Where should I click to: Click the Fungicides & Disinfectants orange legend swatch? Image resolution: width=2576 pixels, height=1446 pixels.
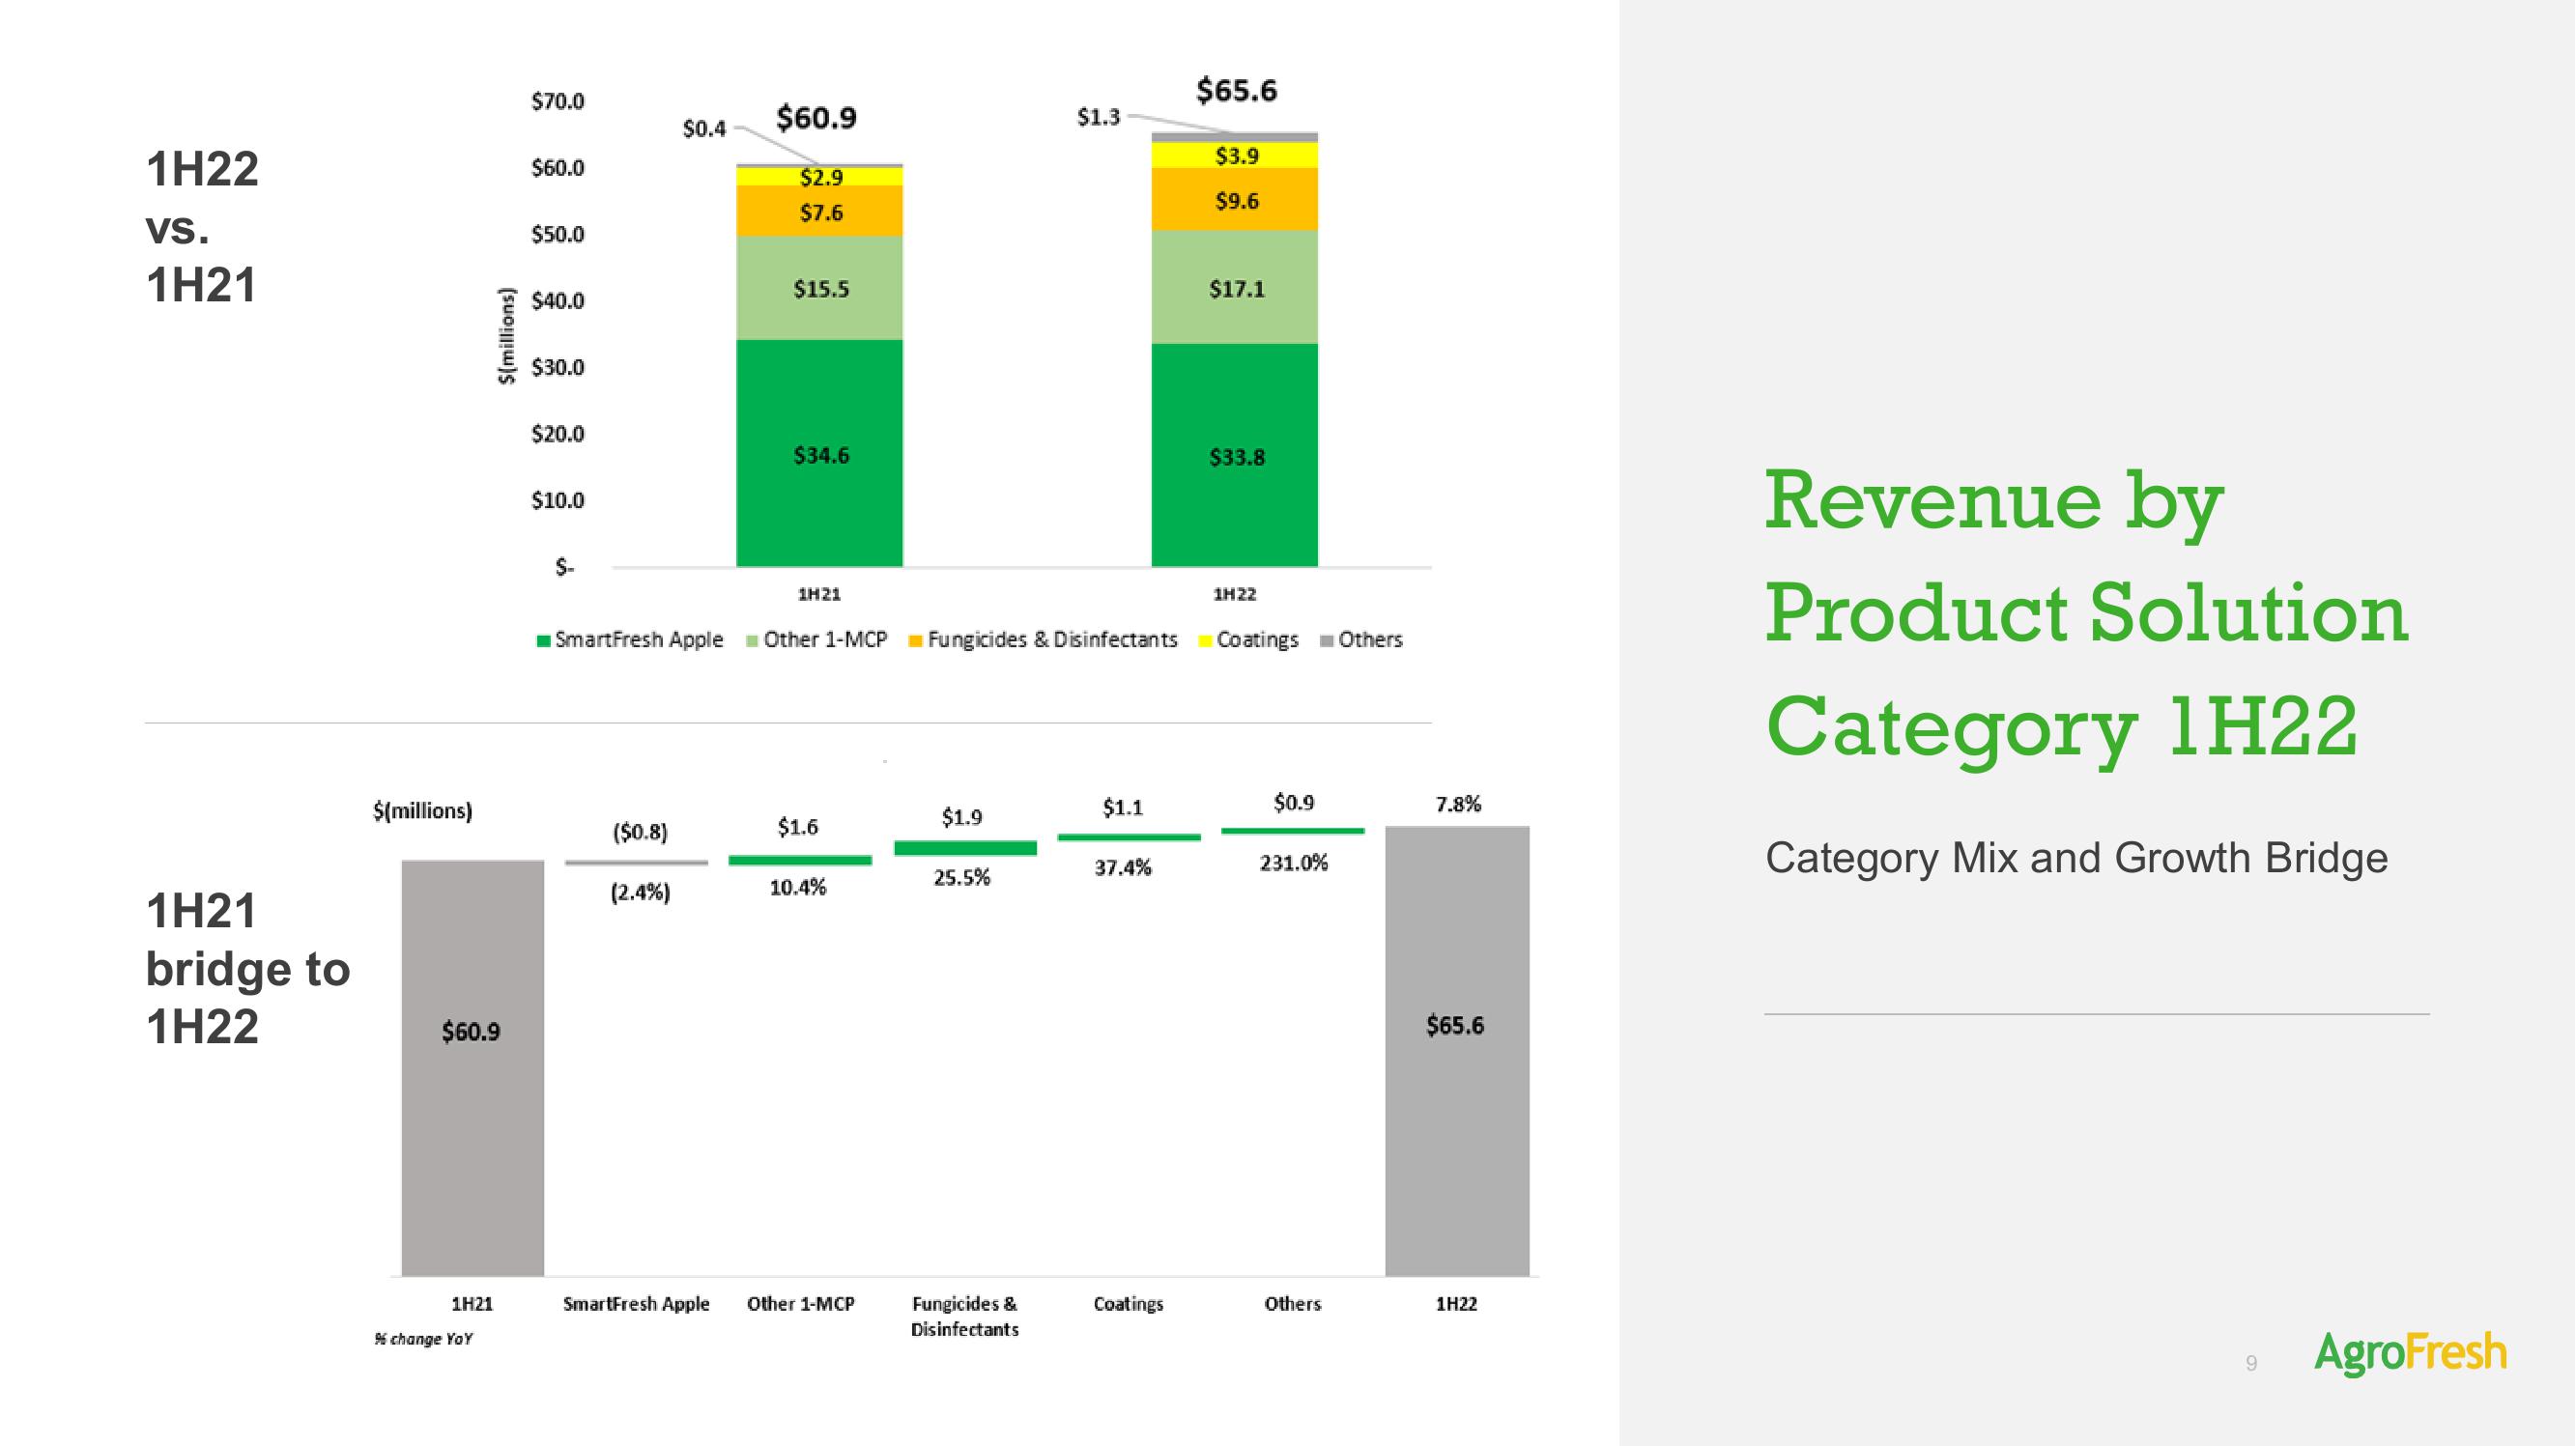tap(915, 641)
